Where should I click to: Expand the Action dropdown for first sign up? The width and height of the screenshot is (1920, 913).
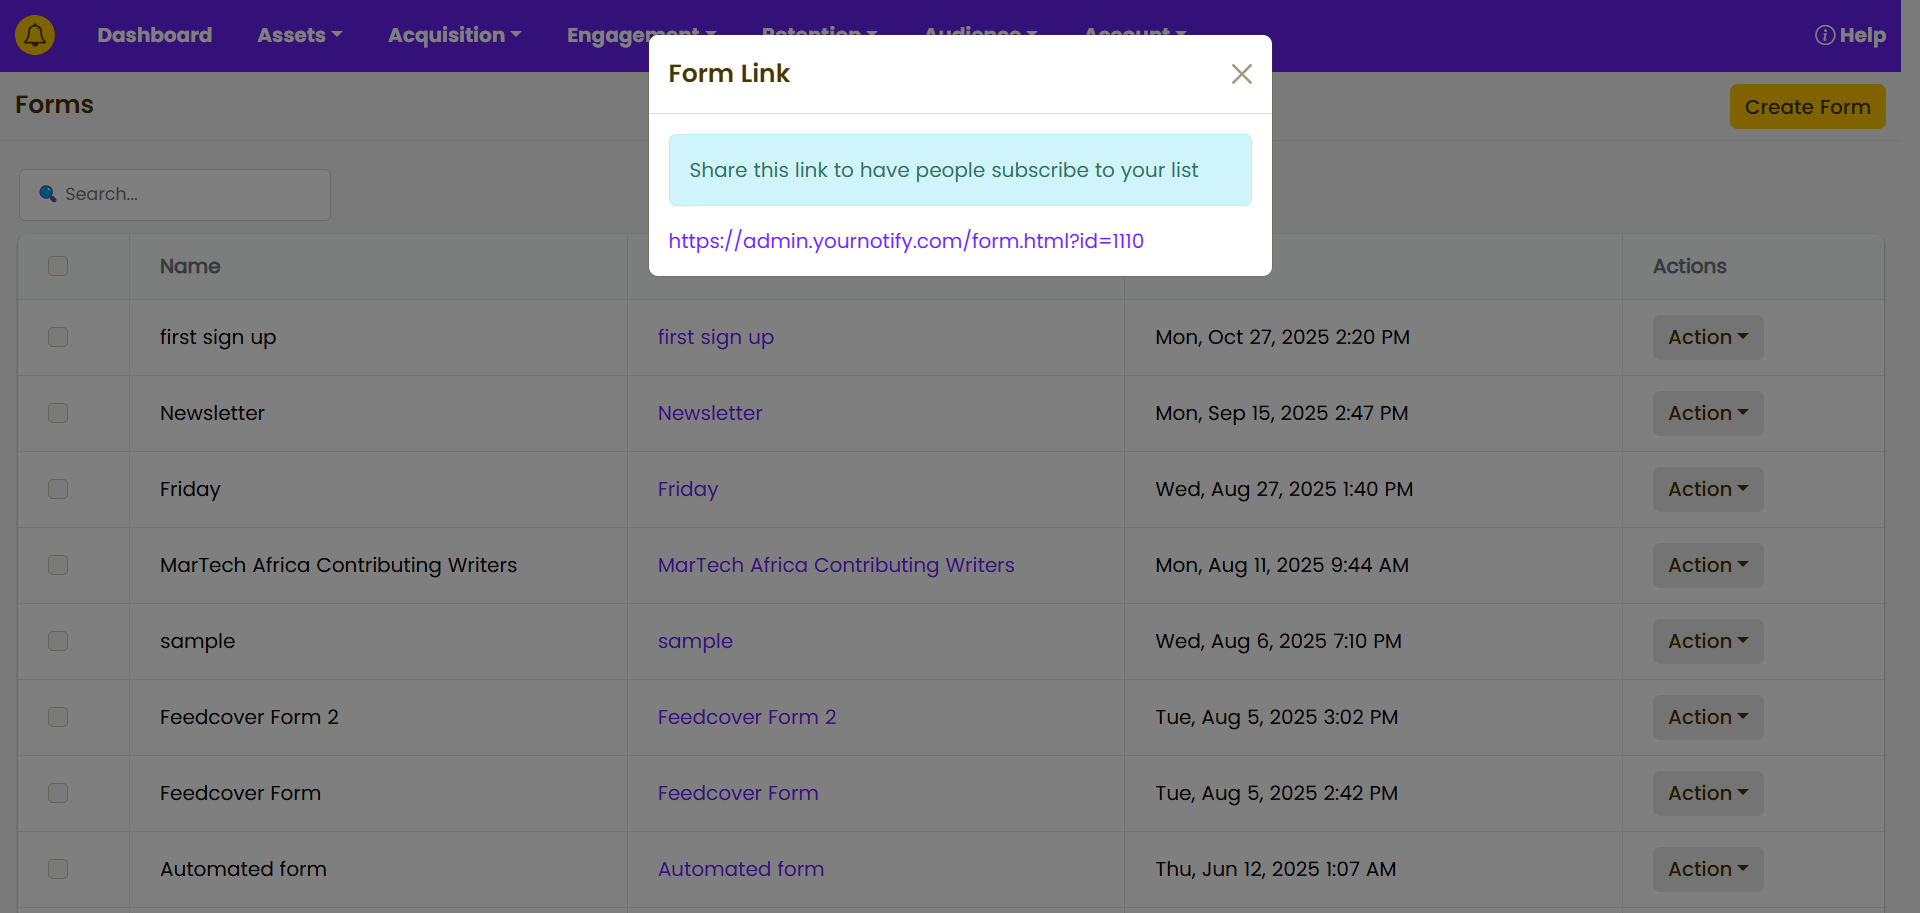1707,337
